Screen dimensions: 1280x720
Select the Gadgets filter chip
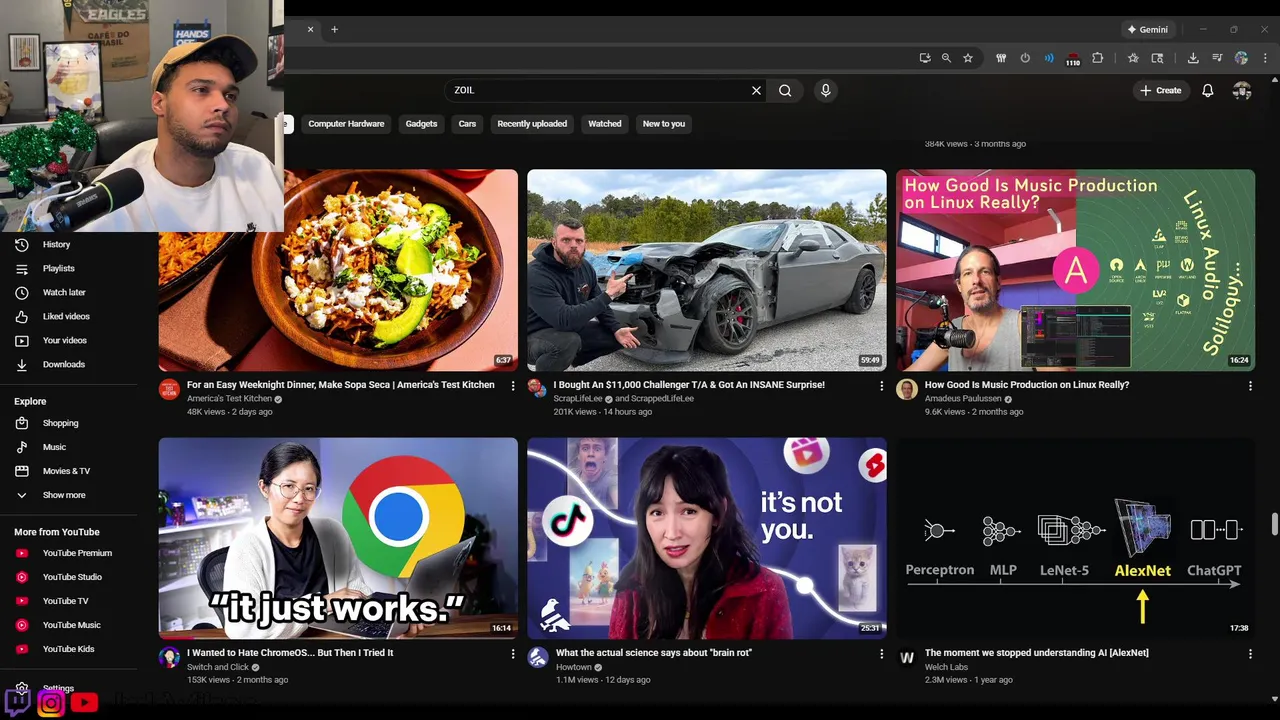(421, 124)
